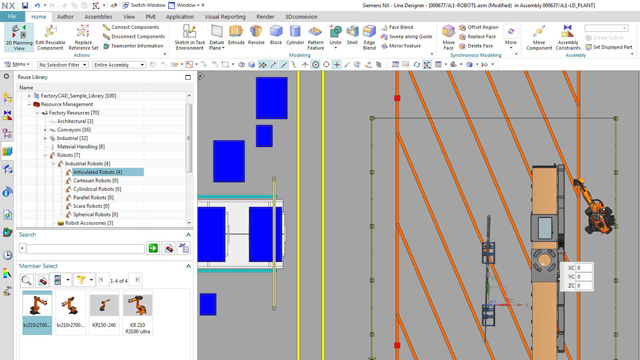Create a Block feature

[x=276, y=35]
